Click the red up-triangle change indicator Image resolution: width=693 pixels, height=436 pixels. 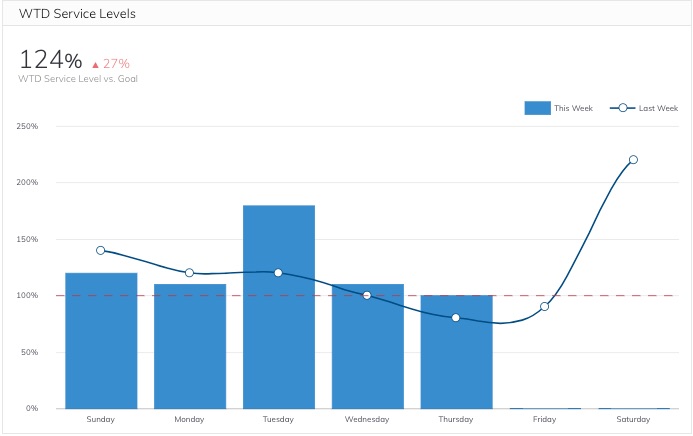[96, 64]
